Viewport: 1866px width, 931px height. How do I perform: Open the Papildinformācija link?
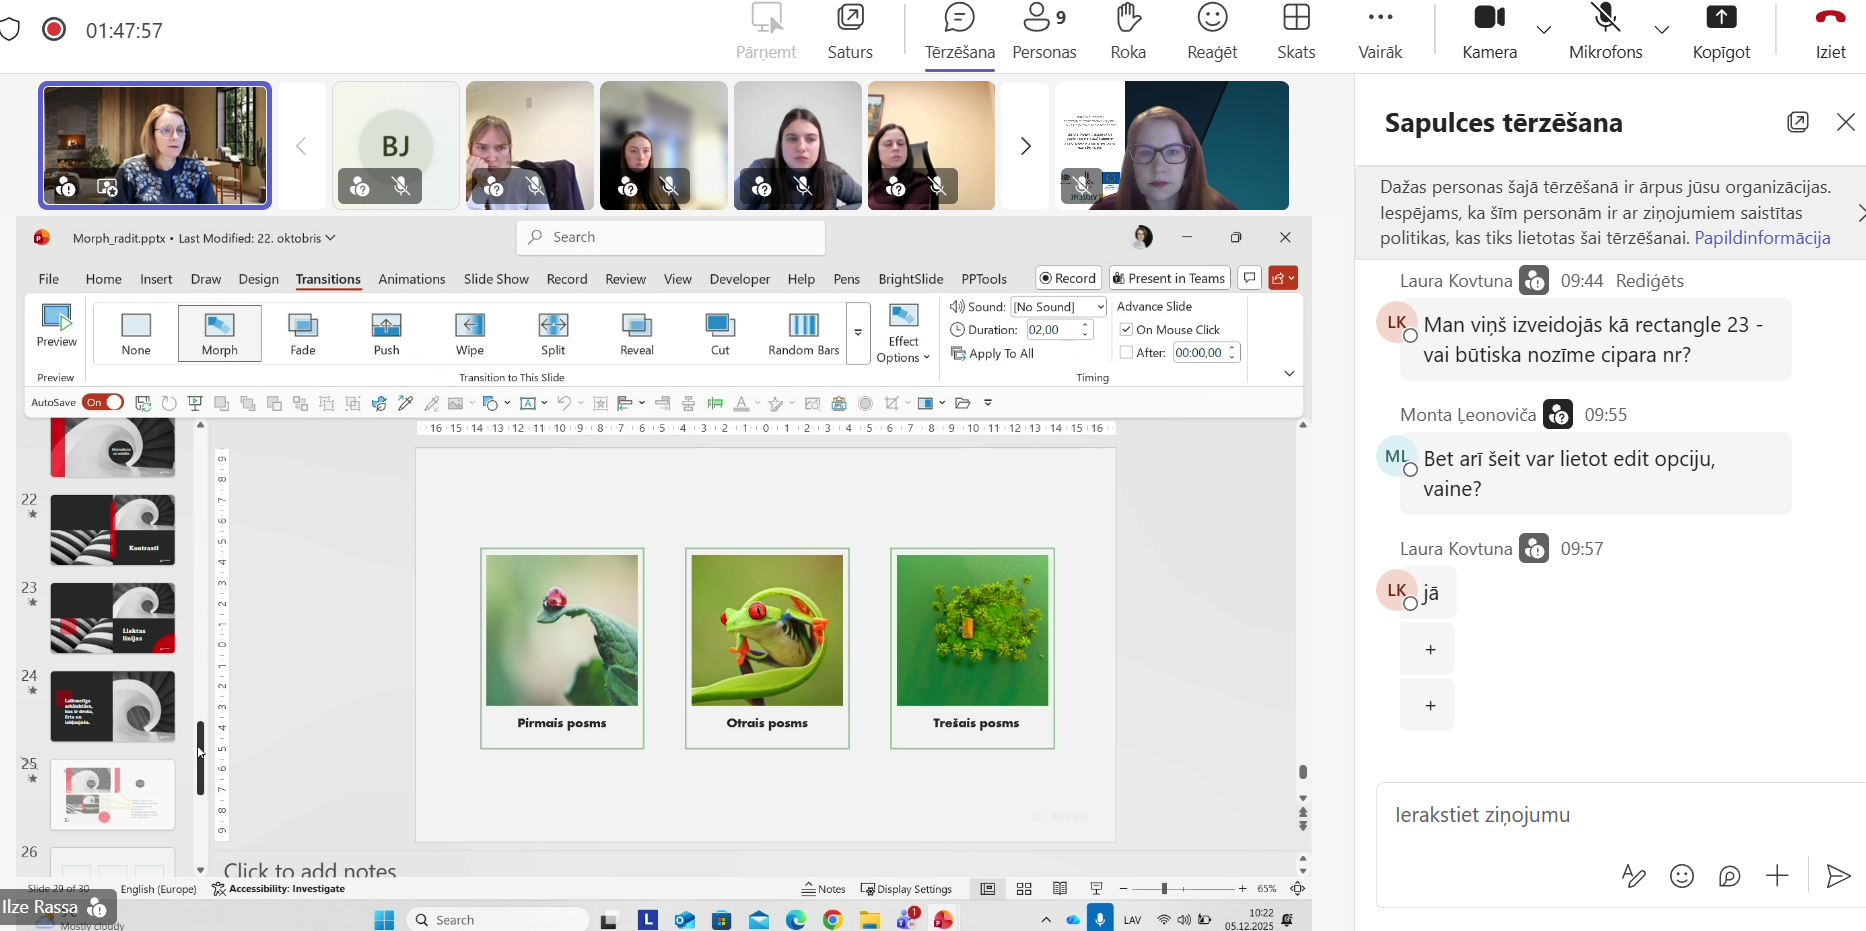point(1762,238)
